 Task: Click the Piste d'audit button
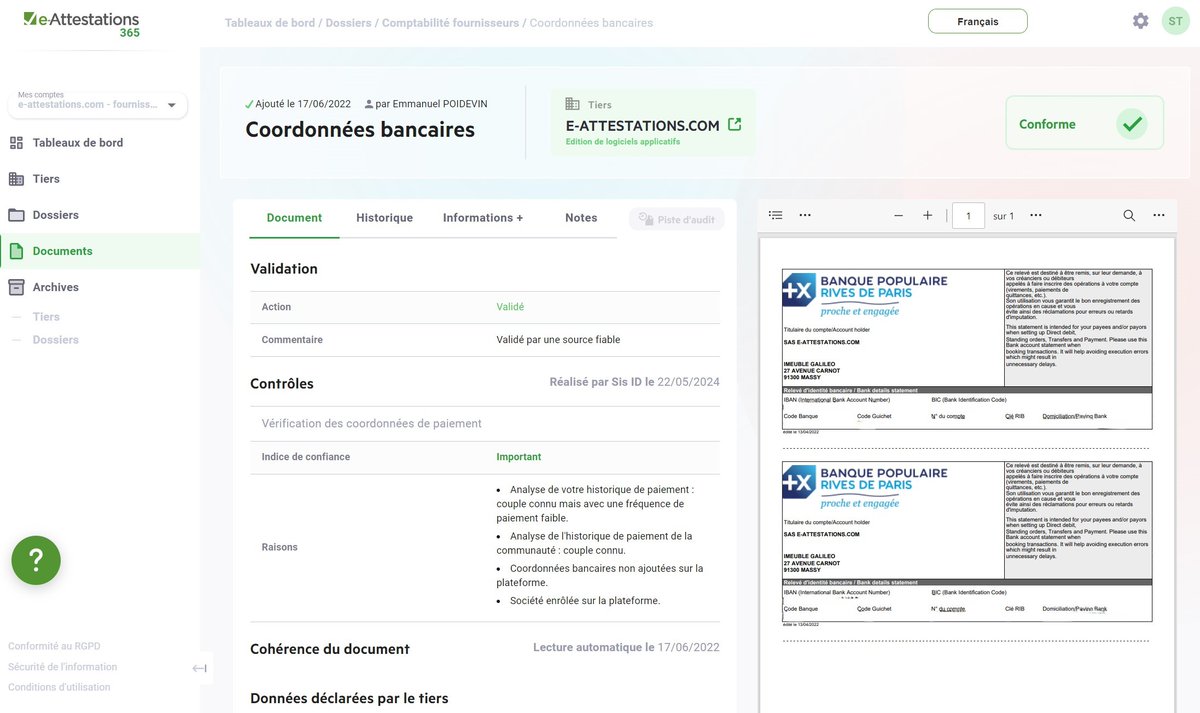(677, 219)
